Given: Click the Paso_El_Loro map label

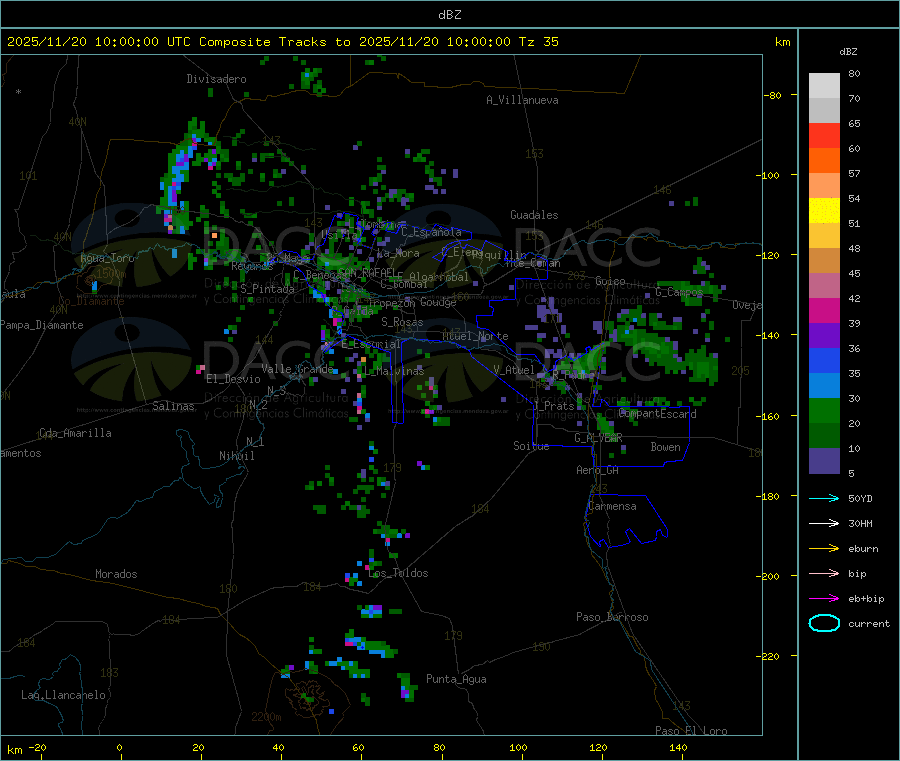Looking at the screenshot, I should click(x=691, y=731).
